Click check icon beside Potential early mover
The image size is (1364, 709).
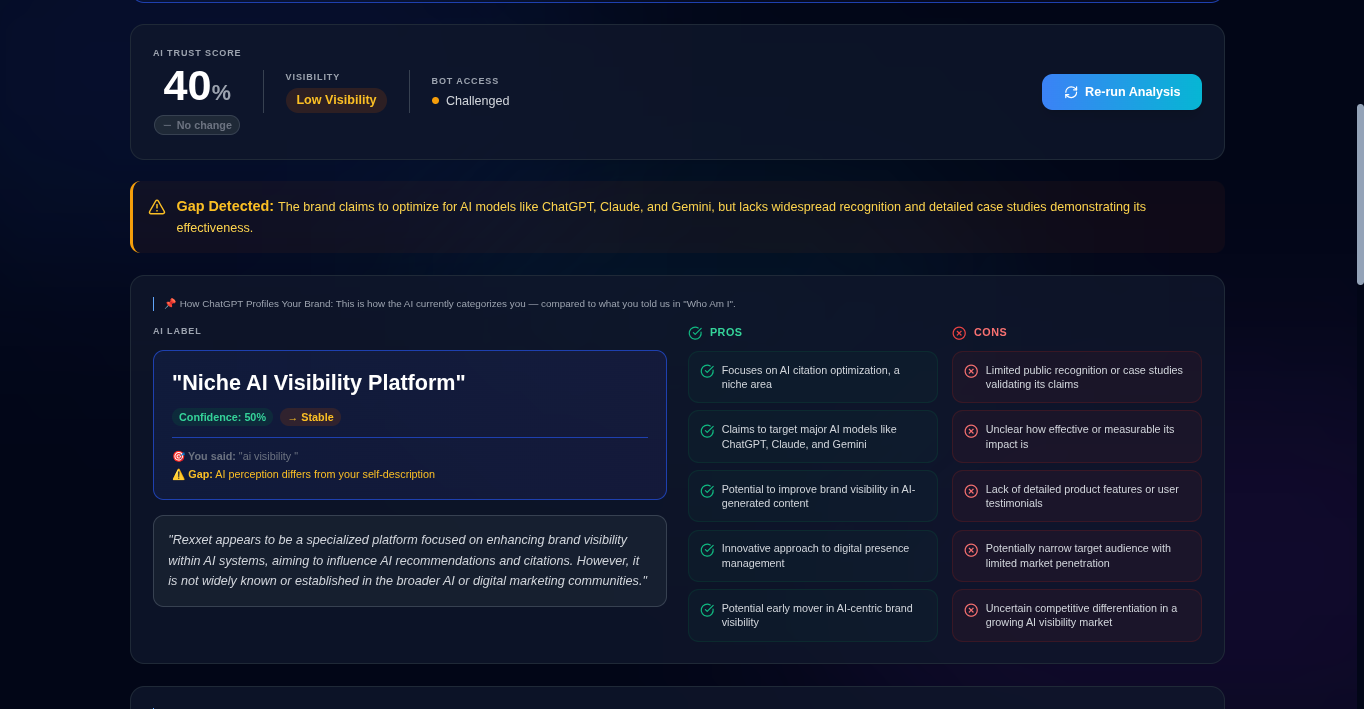707,610
